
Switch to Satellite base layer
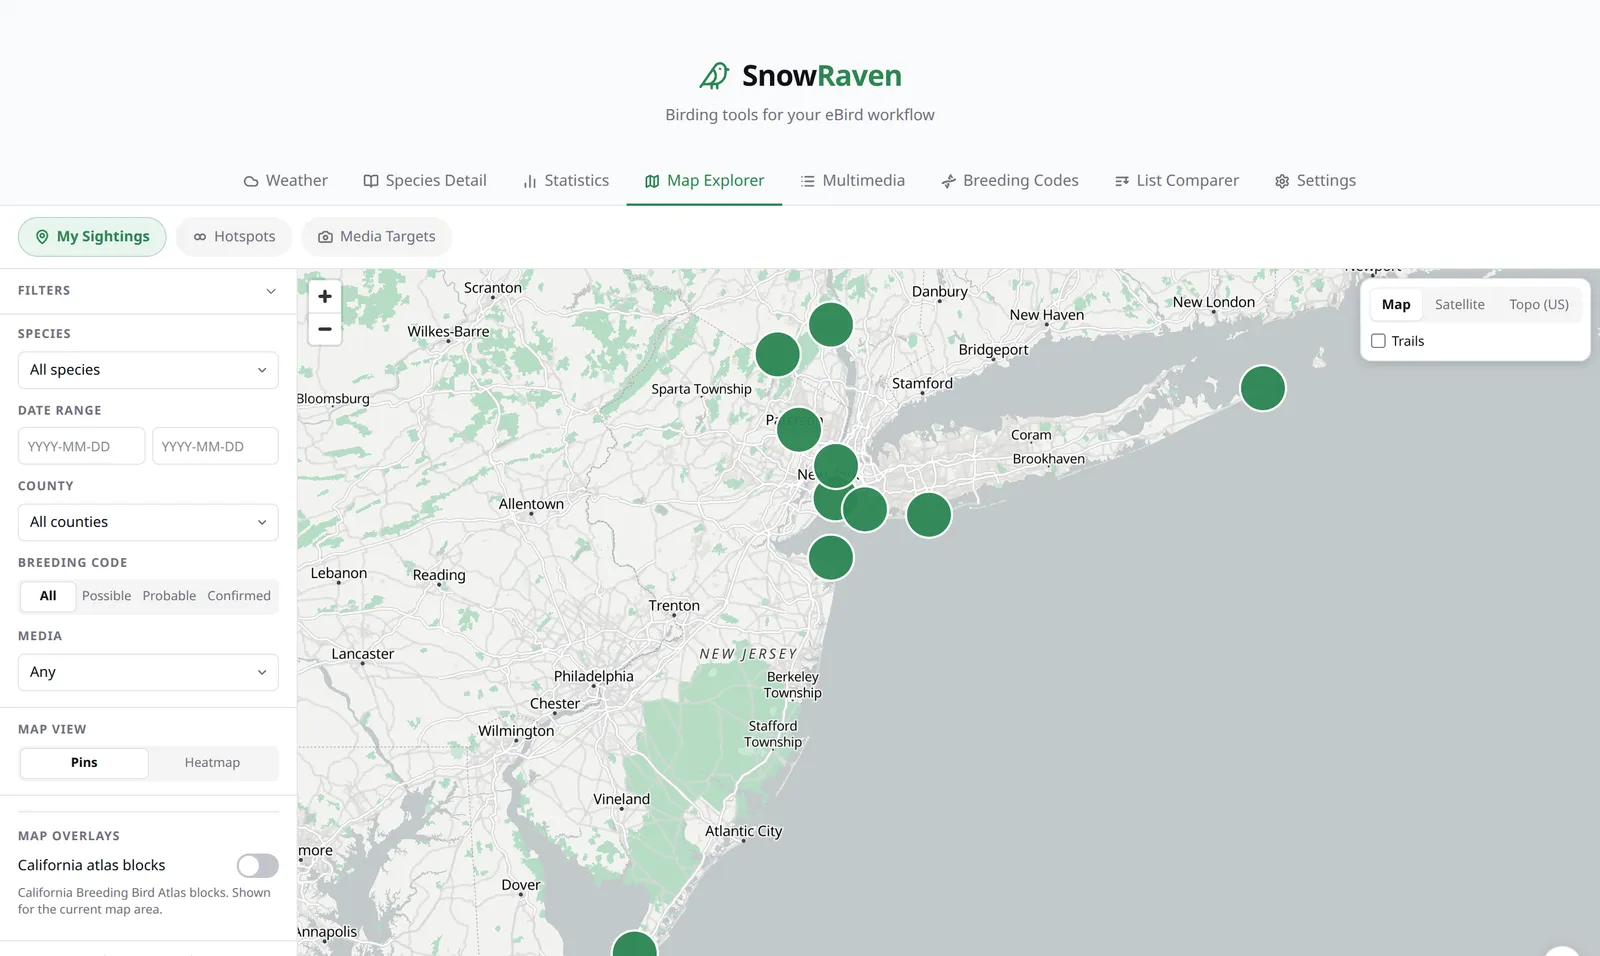point(1459,305)
